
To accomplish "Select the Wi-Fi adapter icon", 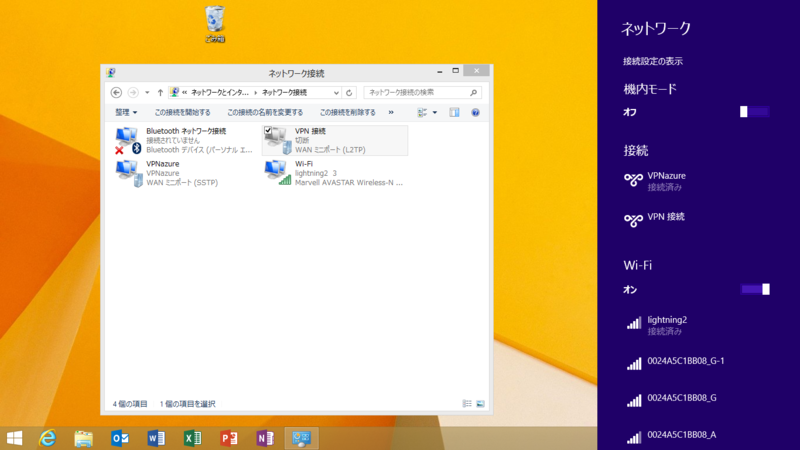I will point(278,173).
